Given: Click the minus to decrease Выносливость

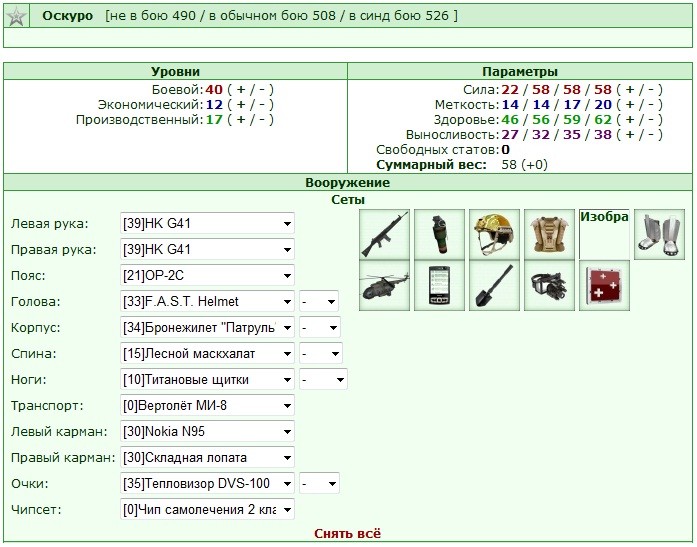Looking at the screenshot, I should coord(651,135).
